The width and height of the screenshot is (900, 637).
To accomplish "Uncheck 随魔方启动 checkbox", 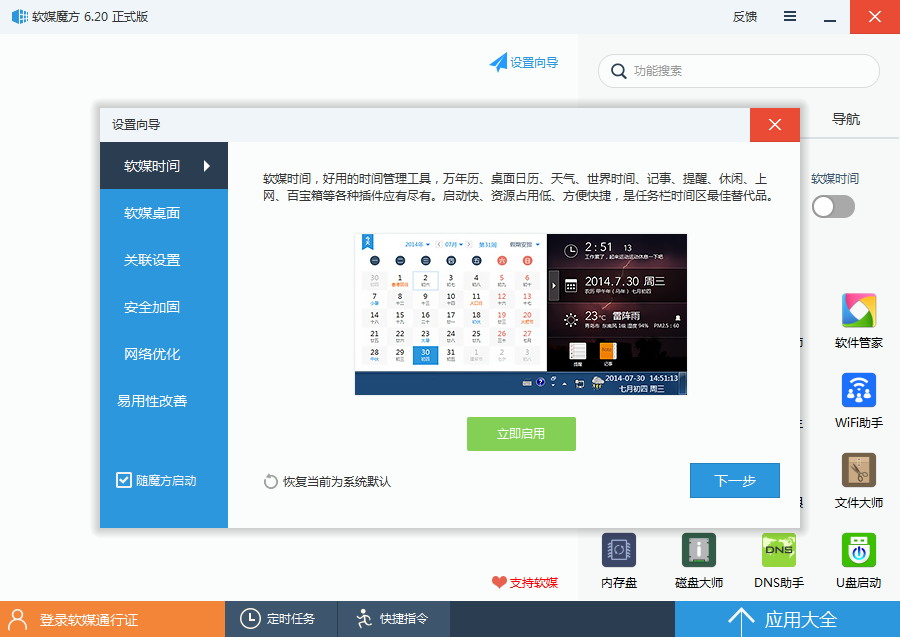I will (124, 480).
